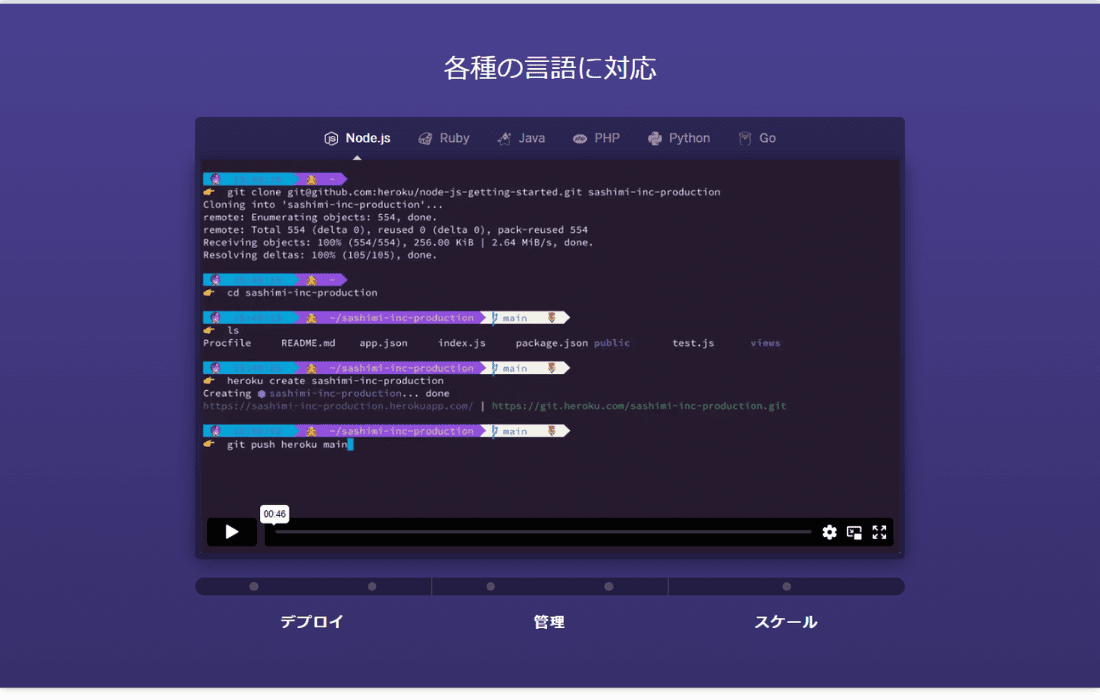Select the Node.js language tab
Image resolution: width=1100 pixels, height=700 pixels.
pos(357,138)
